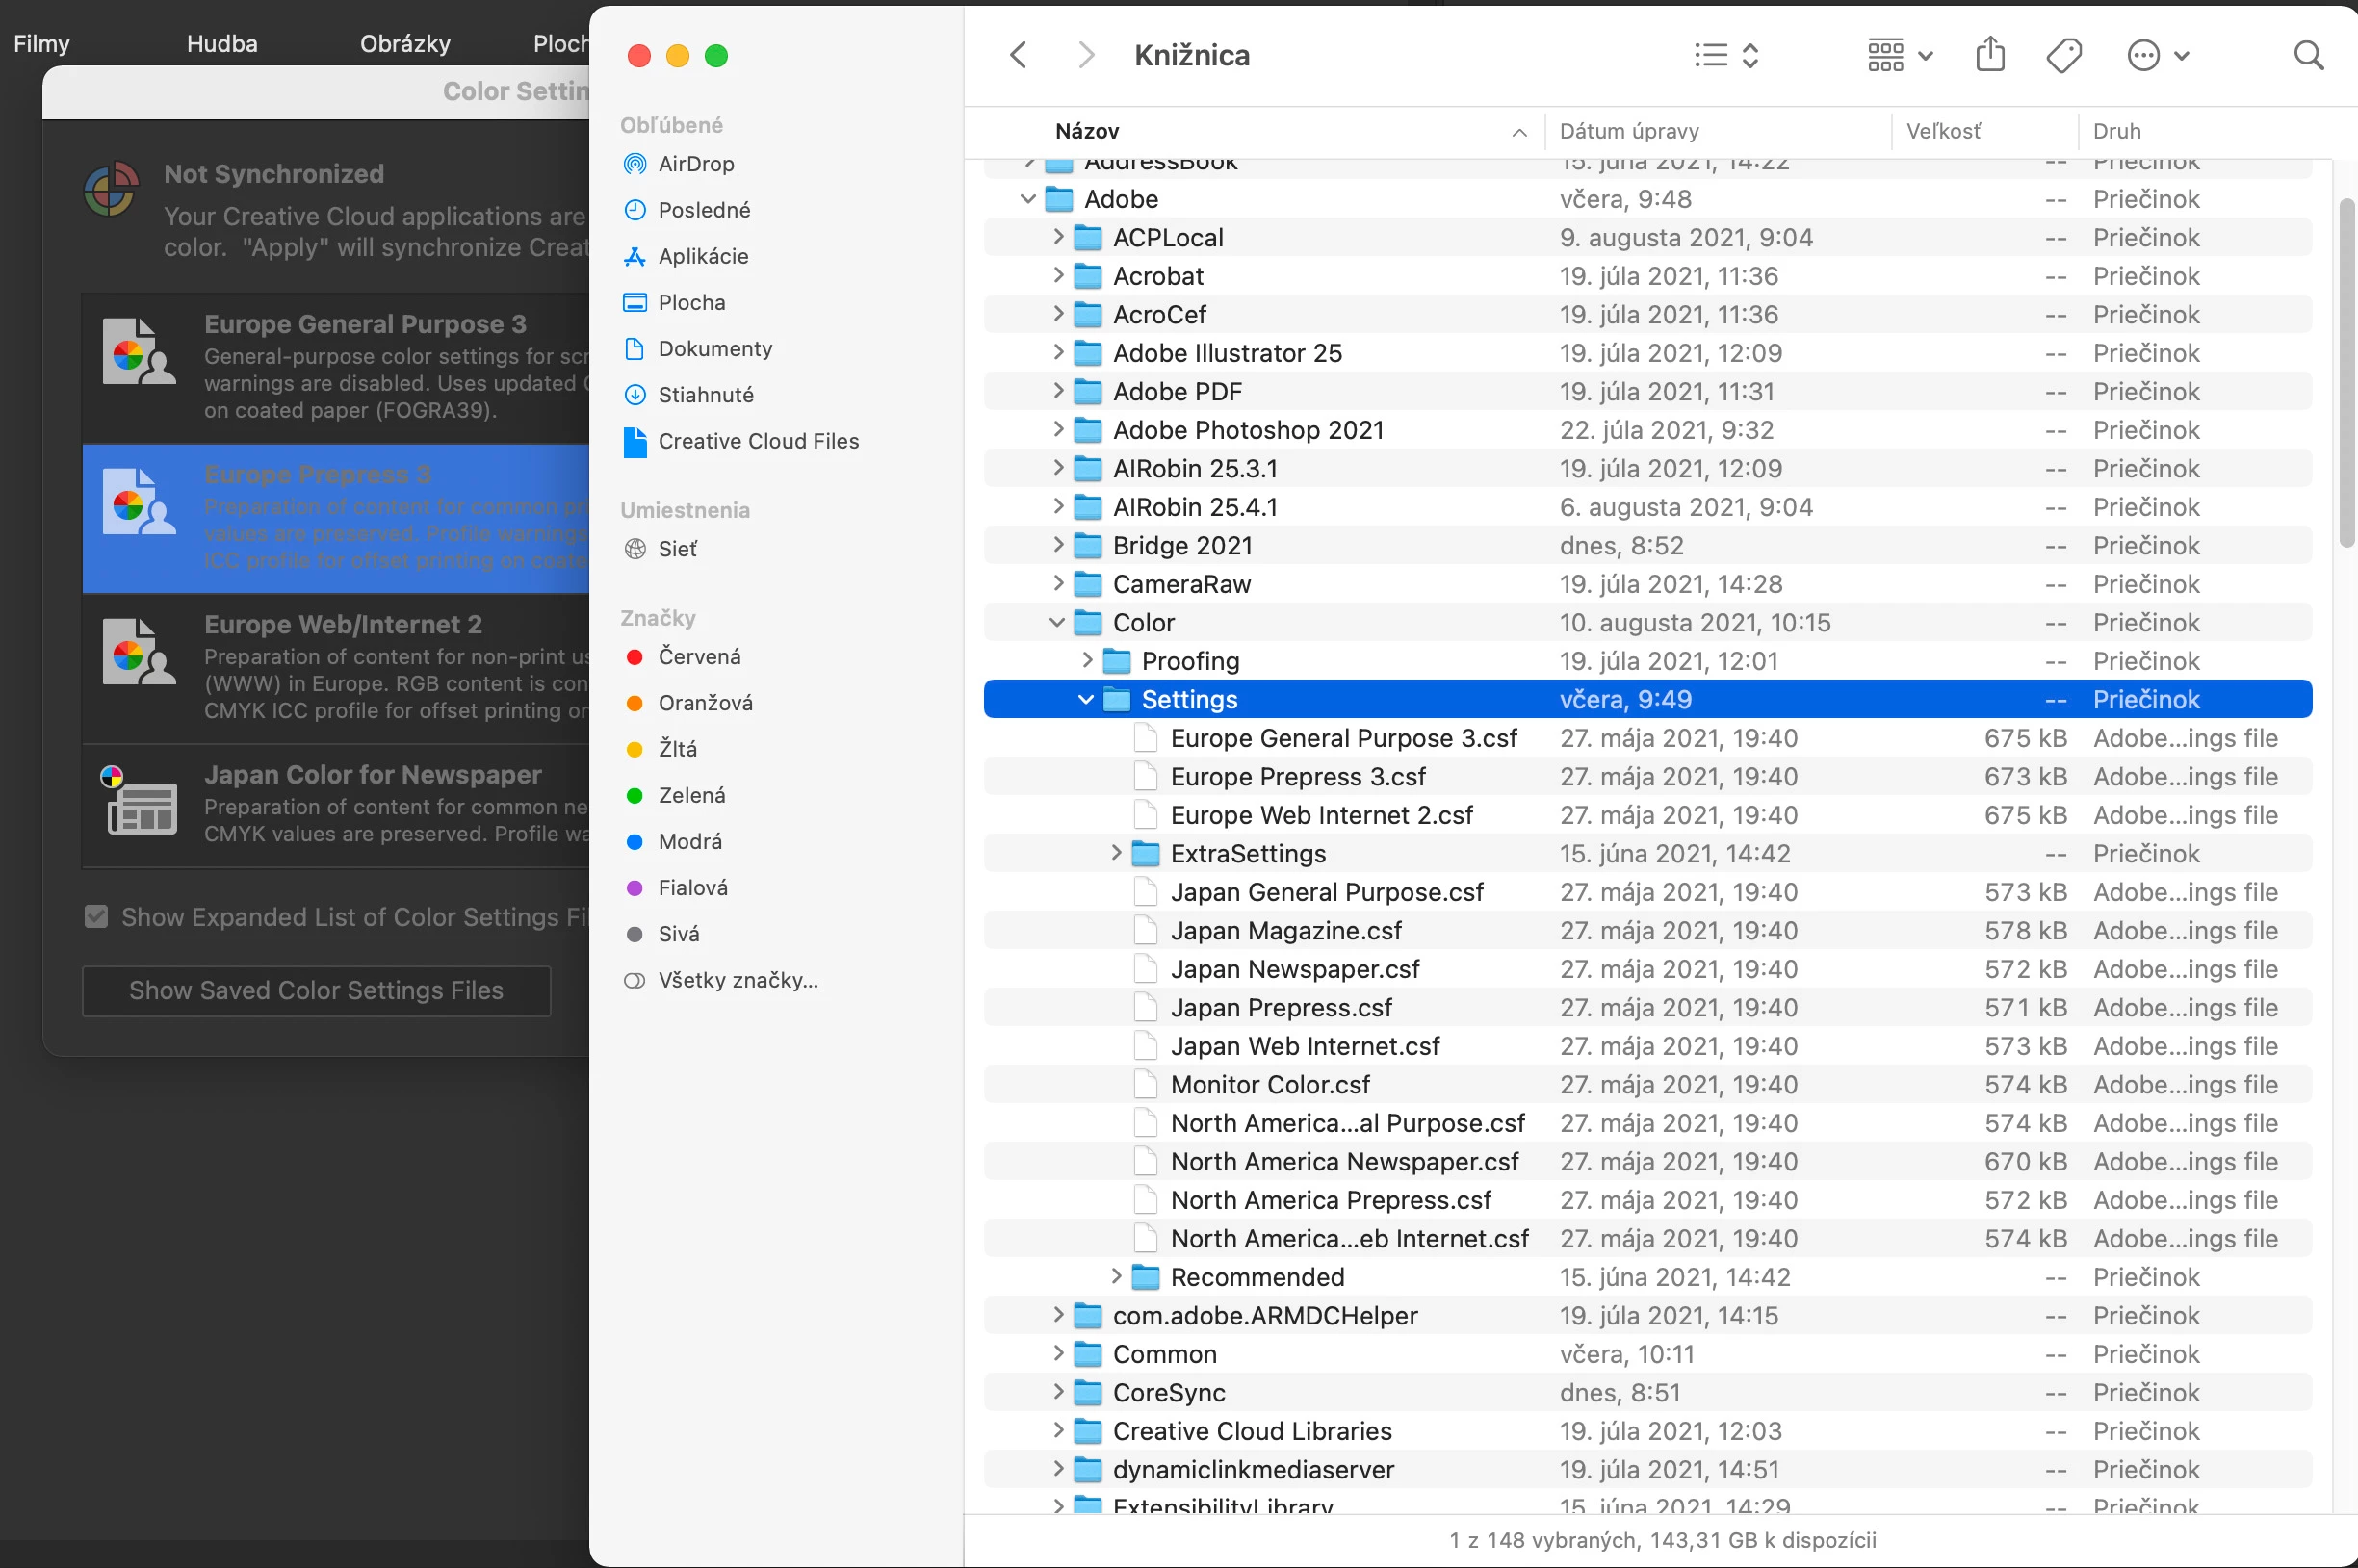Select the Stiahnuté downloads sidebar item
Screen dimensions: 2358x1568
pos(705,395)
